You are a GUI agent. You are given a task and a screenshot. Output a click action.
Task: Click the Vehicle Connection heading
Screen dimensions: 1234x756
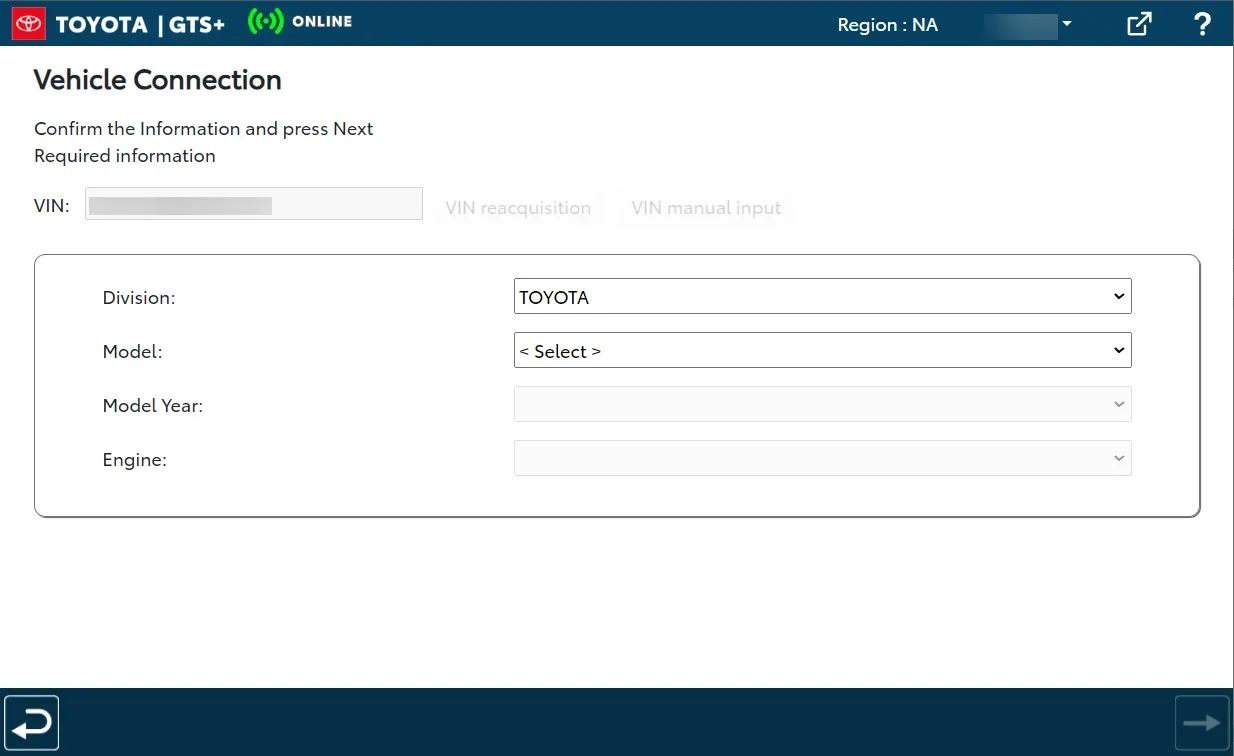[158, 80]
